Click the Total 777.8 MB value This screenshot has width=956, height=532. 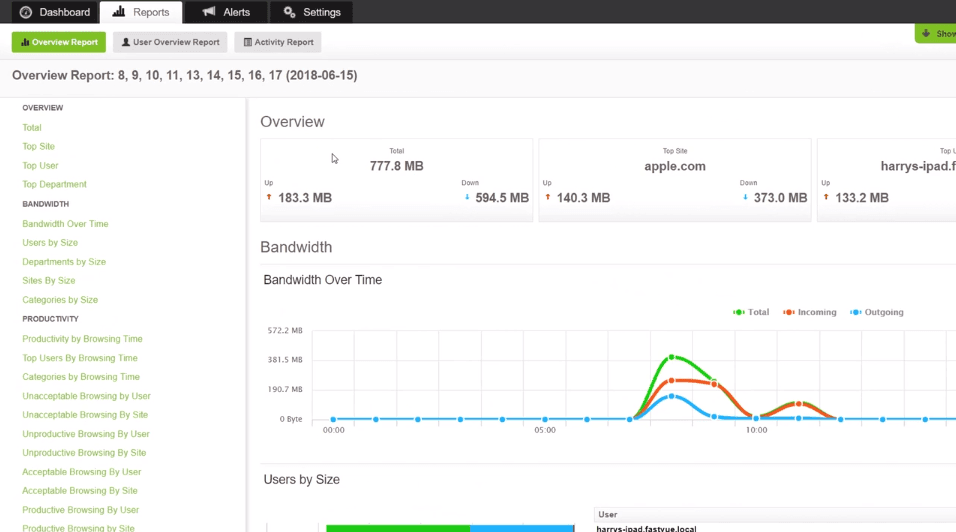(x=396, y=166)
